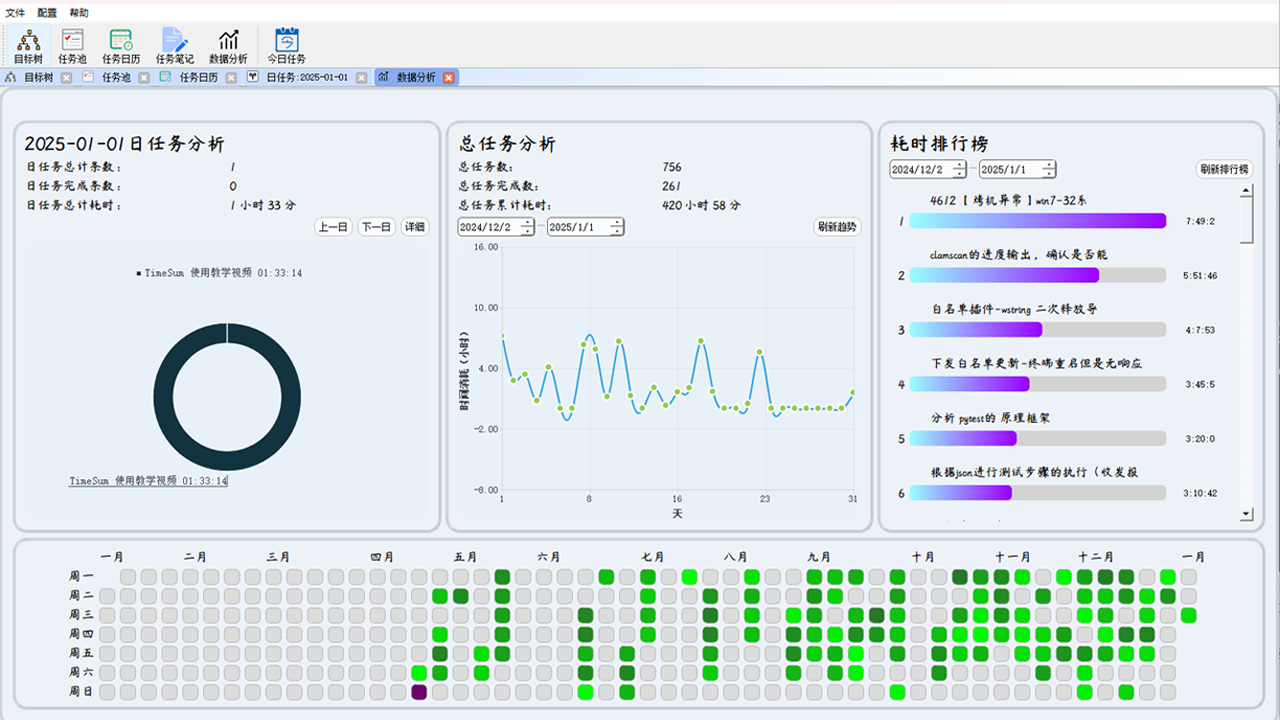Switch to the 日任务:2025-01-01 tab
The width and height of the screenshot is (1280, 720).
pyautogui.click(x=307, y=78)
